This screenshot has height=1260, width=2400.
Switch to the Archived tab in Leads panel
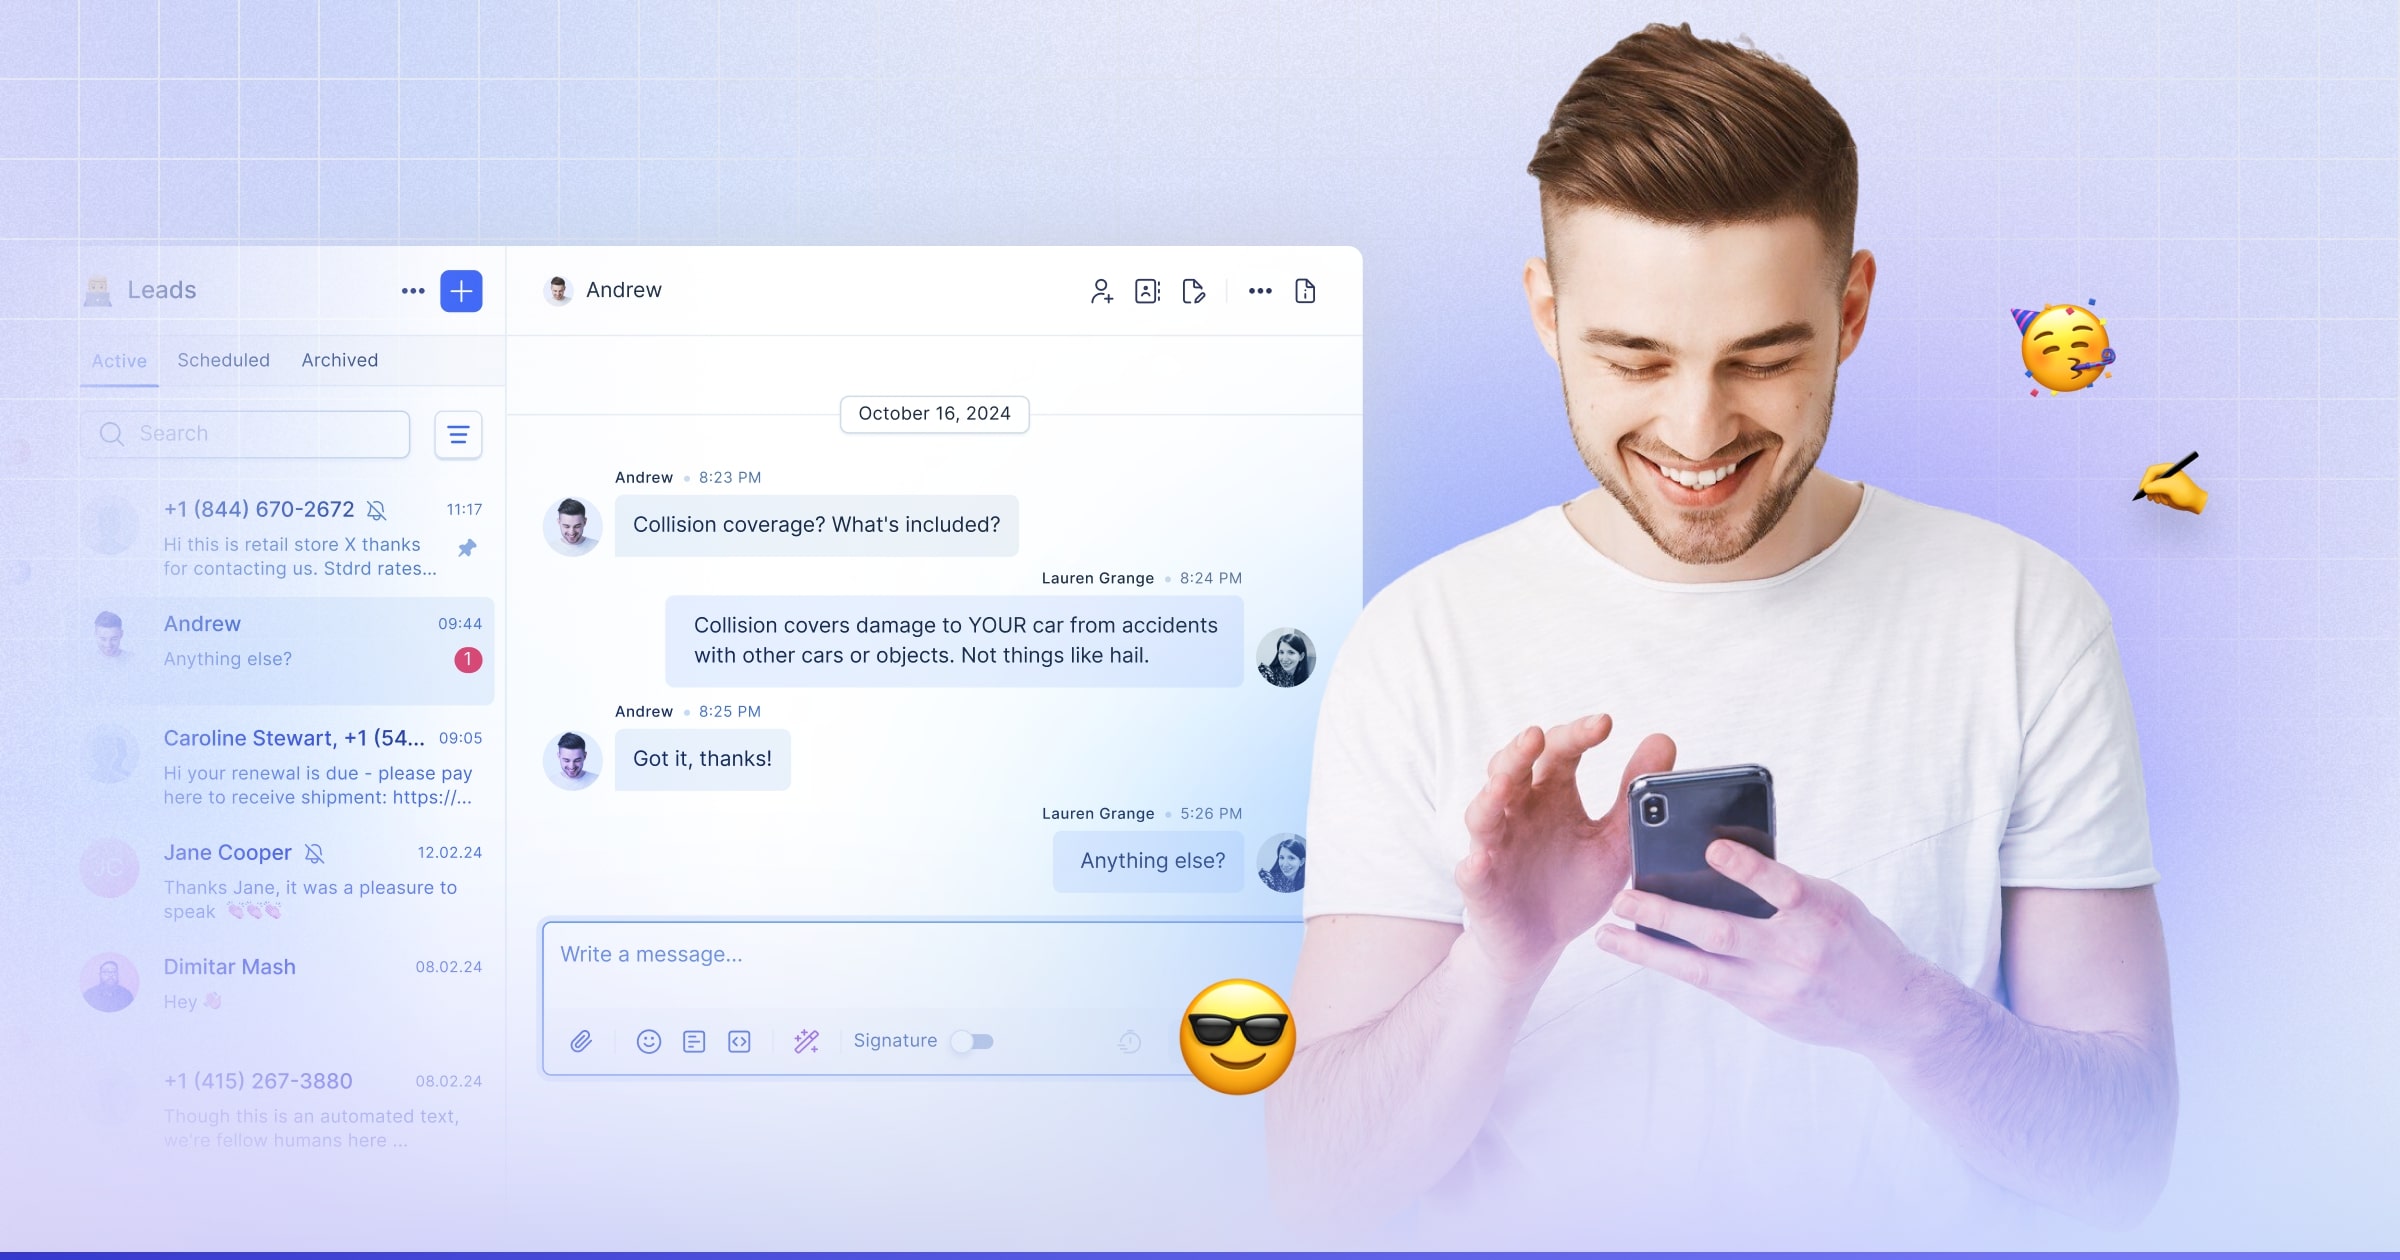click(338, 359)
